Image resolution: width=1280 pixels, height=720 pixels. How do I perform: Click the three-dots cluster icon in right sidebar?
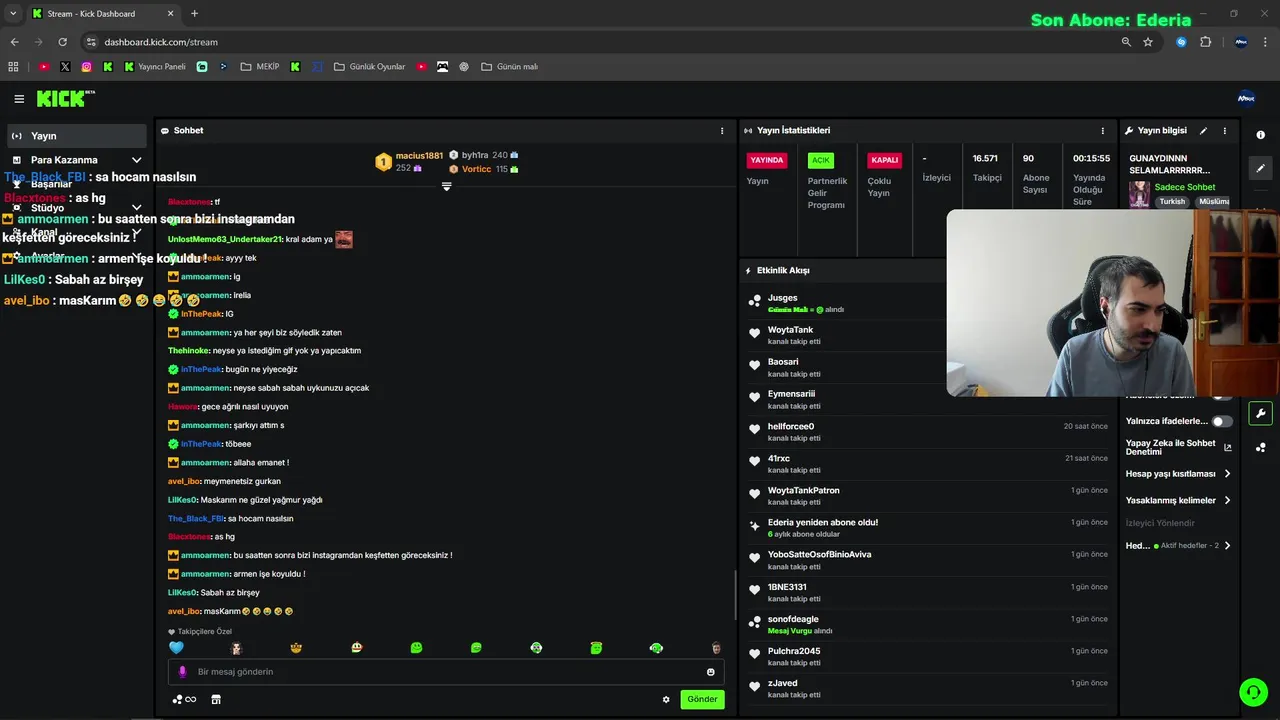(1261, 447)
